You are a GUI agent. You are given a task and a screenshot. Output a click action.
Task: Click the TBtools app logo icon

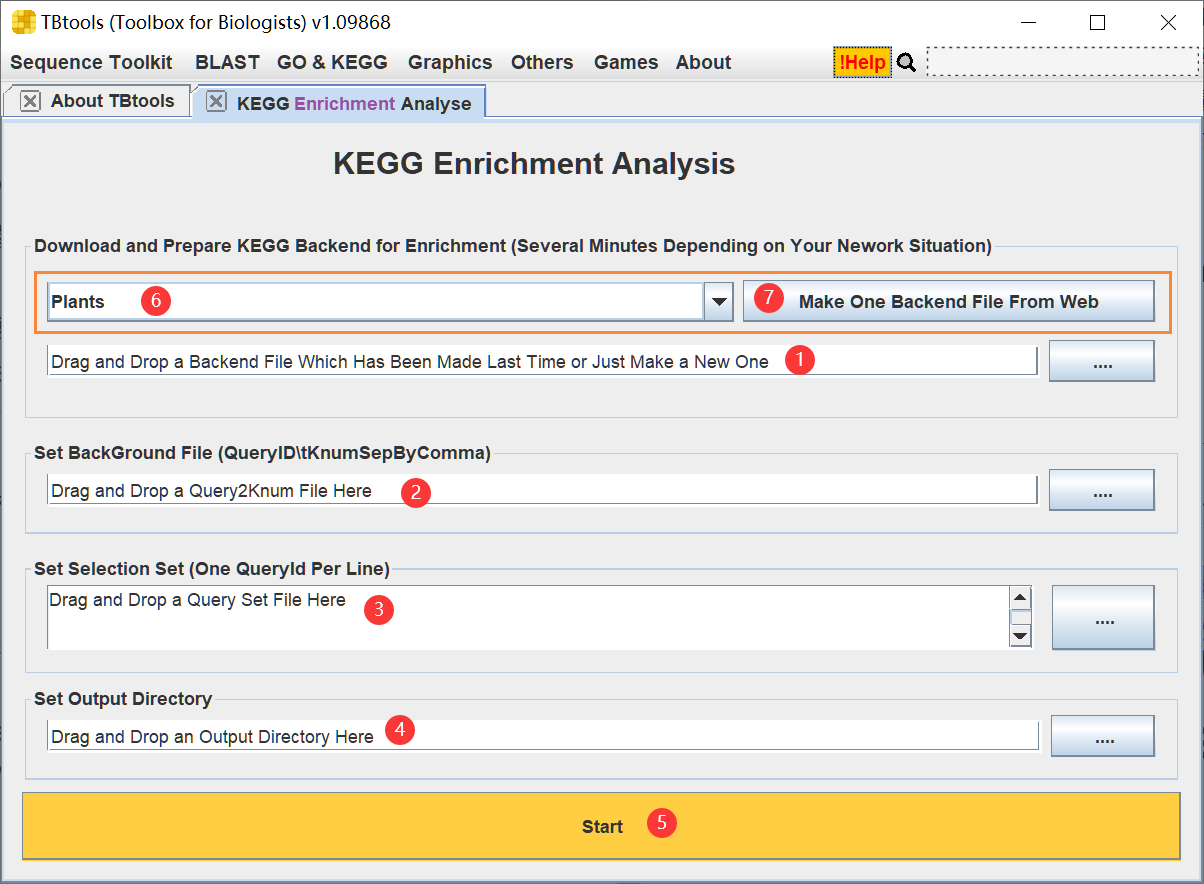tap(23, 22)
